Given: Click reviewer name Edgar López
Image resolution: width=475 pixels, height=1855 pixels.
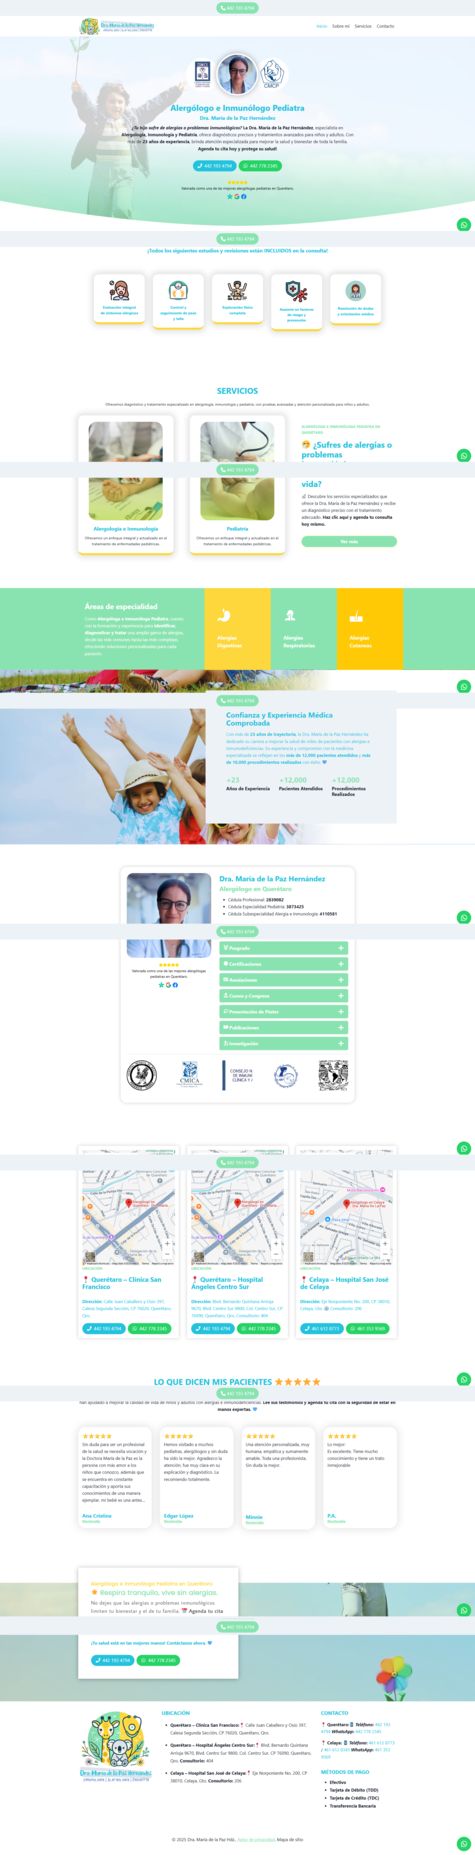Looking at the screenshot, I should (x=178, y=1515).
